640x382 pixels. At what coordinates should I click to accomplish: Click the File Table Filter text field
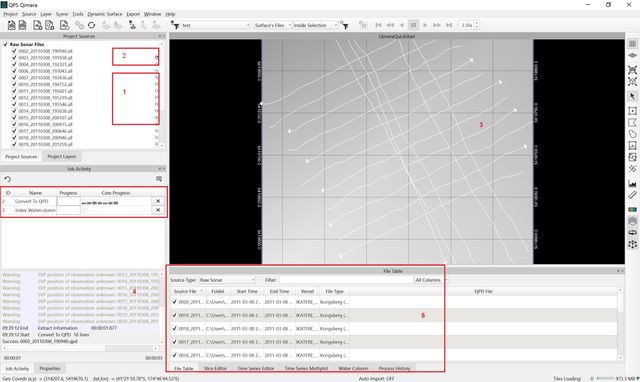(x=346, y=280)
